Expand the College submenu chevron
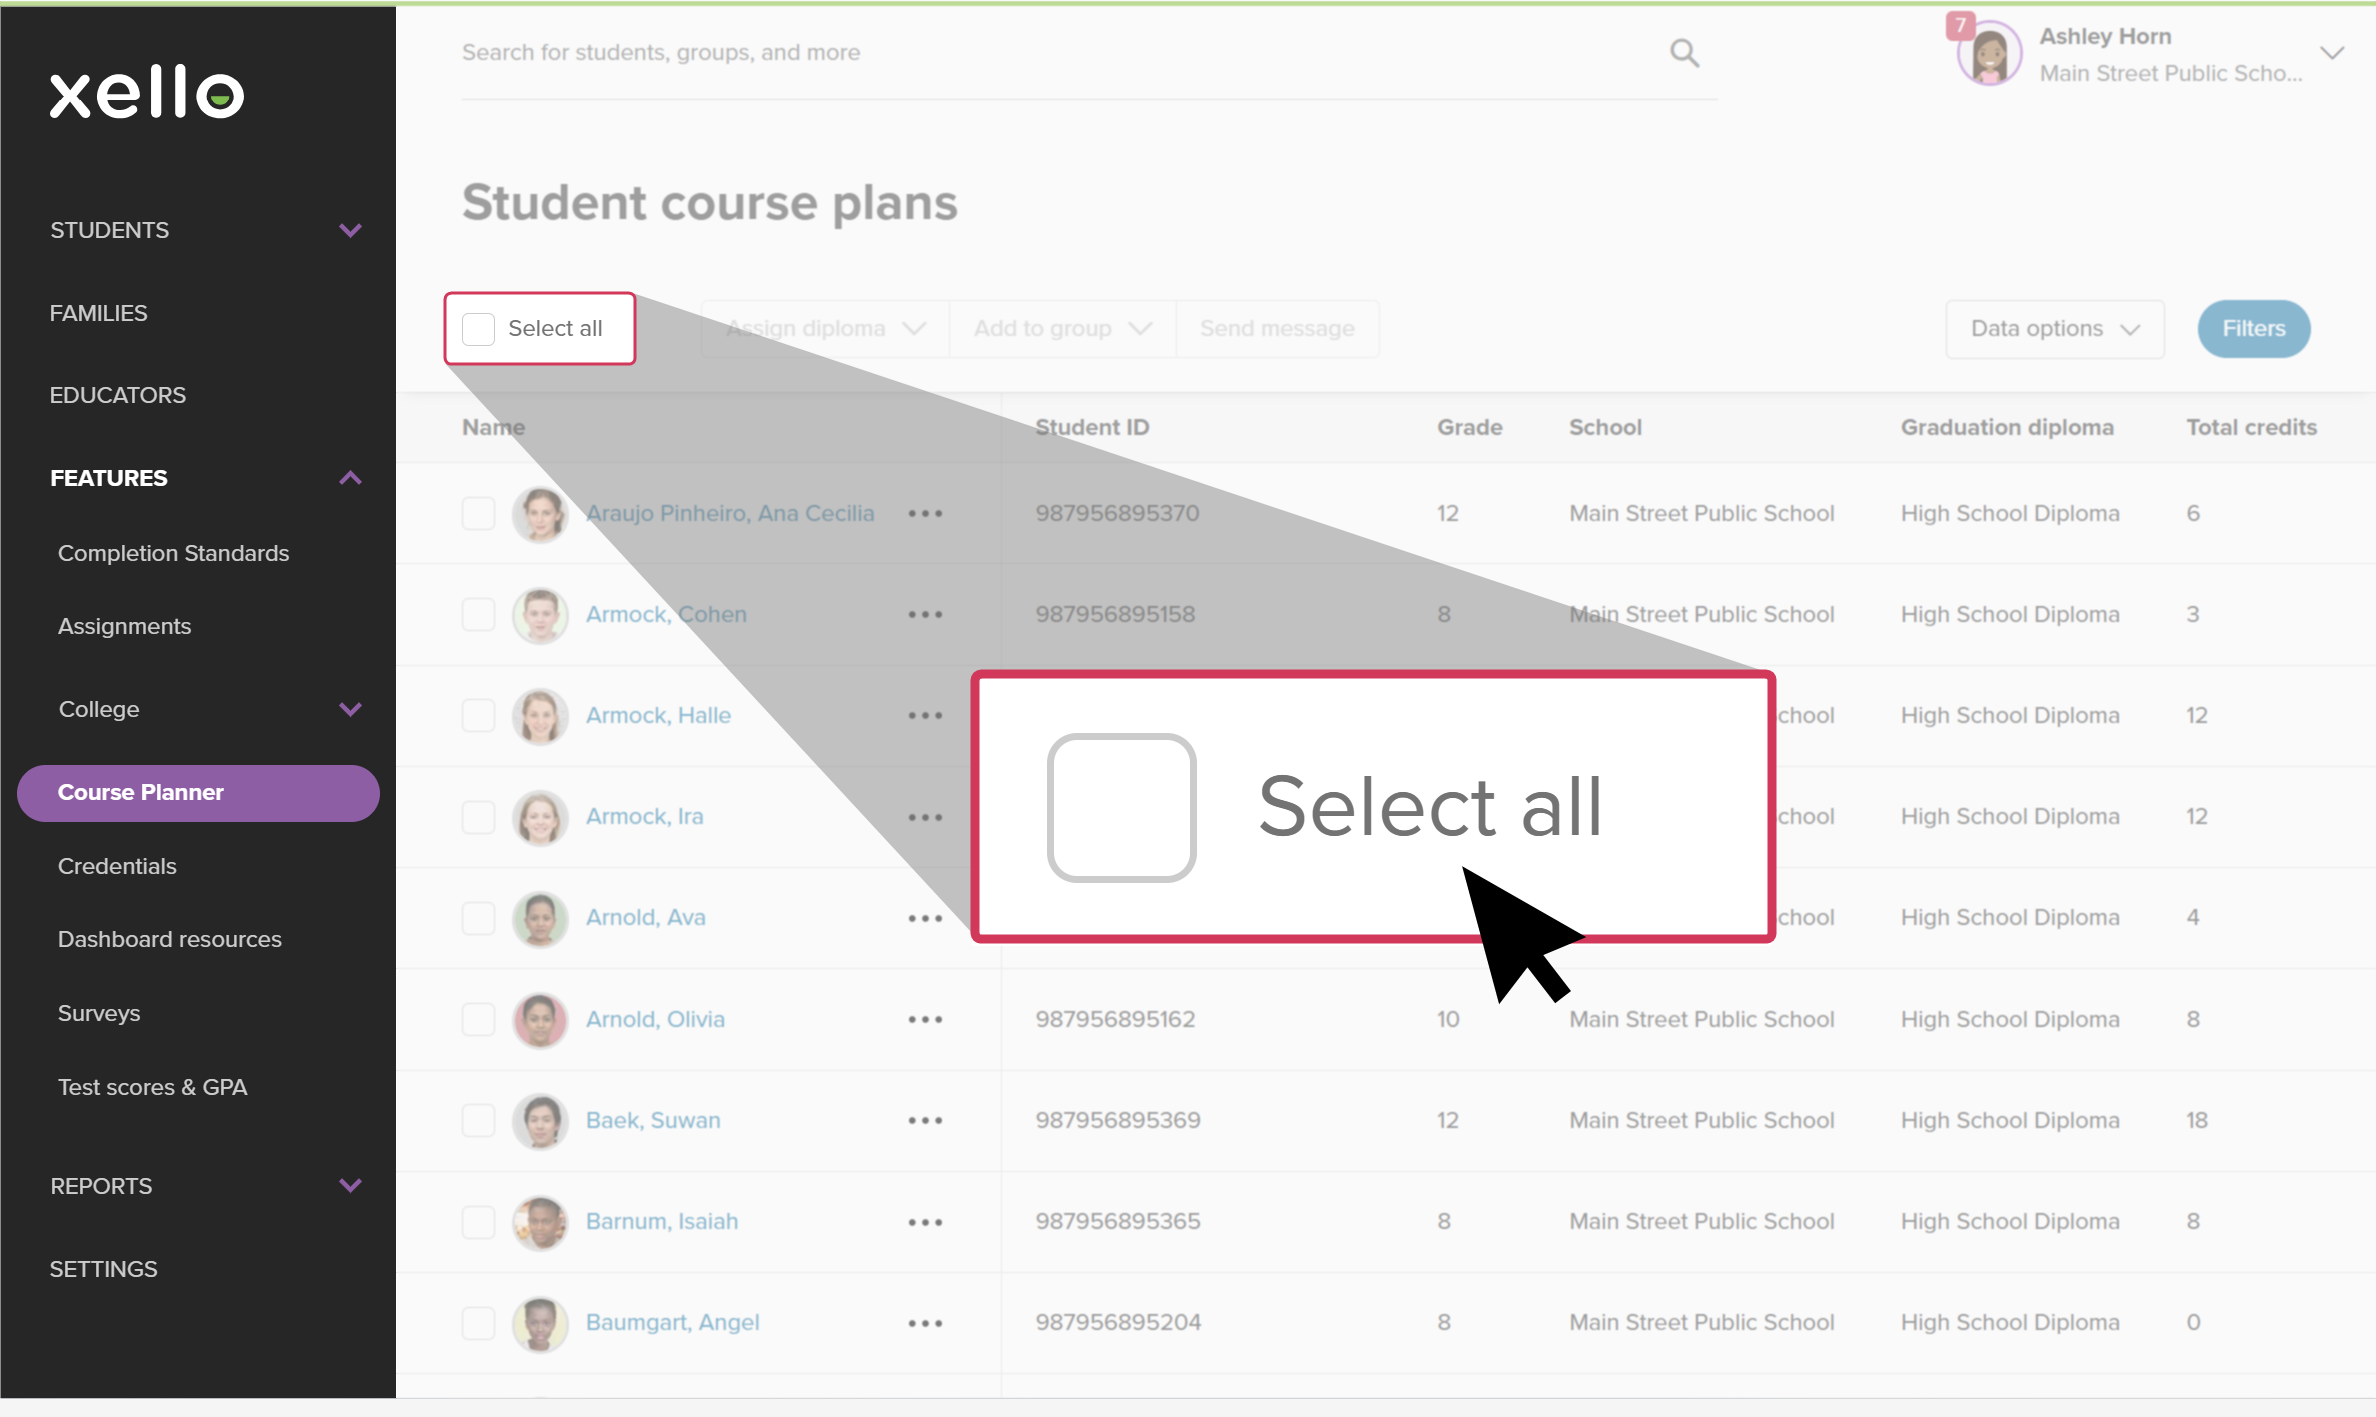2376x1417 pixels. (350, 709)
